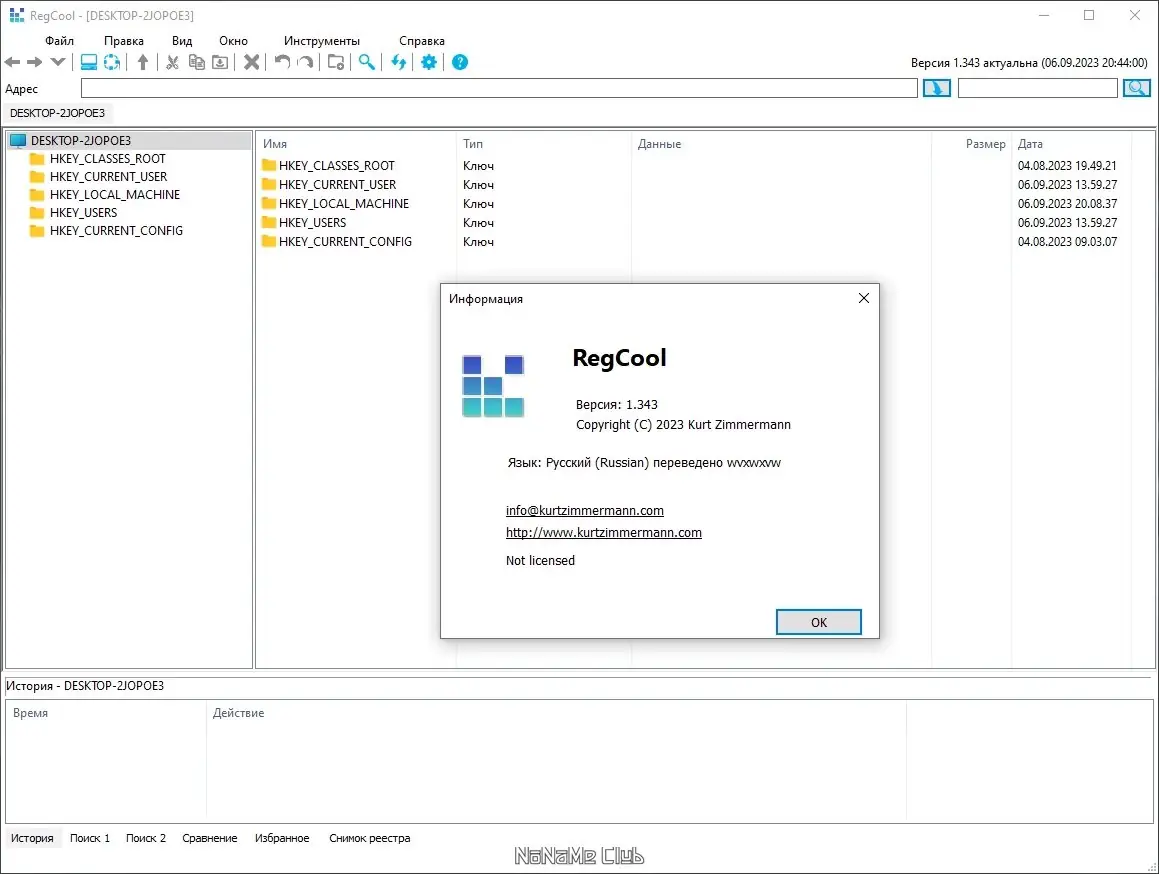Select the DESKTOP-2JOPOE3 window tab
This screenshot has width=1159, height=874.
click(x=58, y=113)
